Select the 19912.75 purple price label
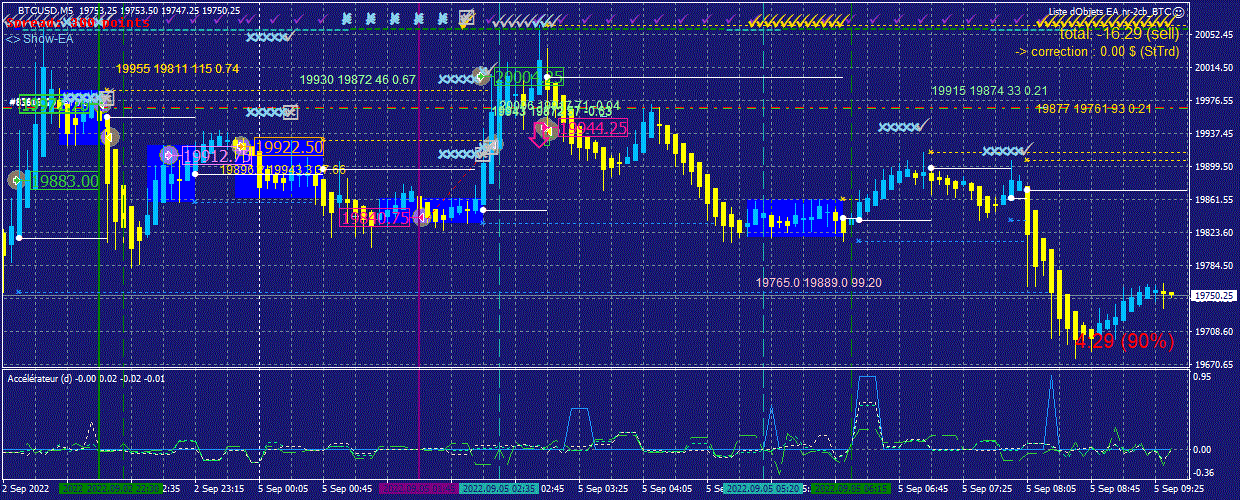The height and width of the screenshot is (500, 1240). coord(216,156)
